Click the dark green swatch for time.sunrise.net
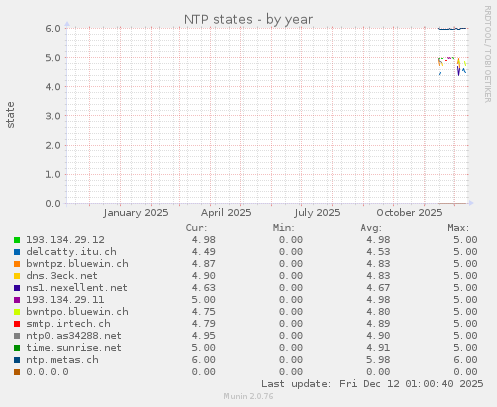Image resolution: width=497 pixels, height=407 pixels. 17,348
